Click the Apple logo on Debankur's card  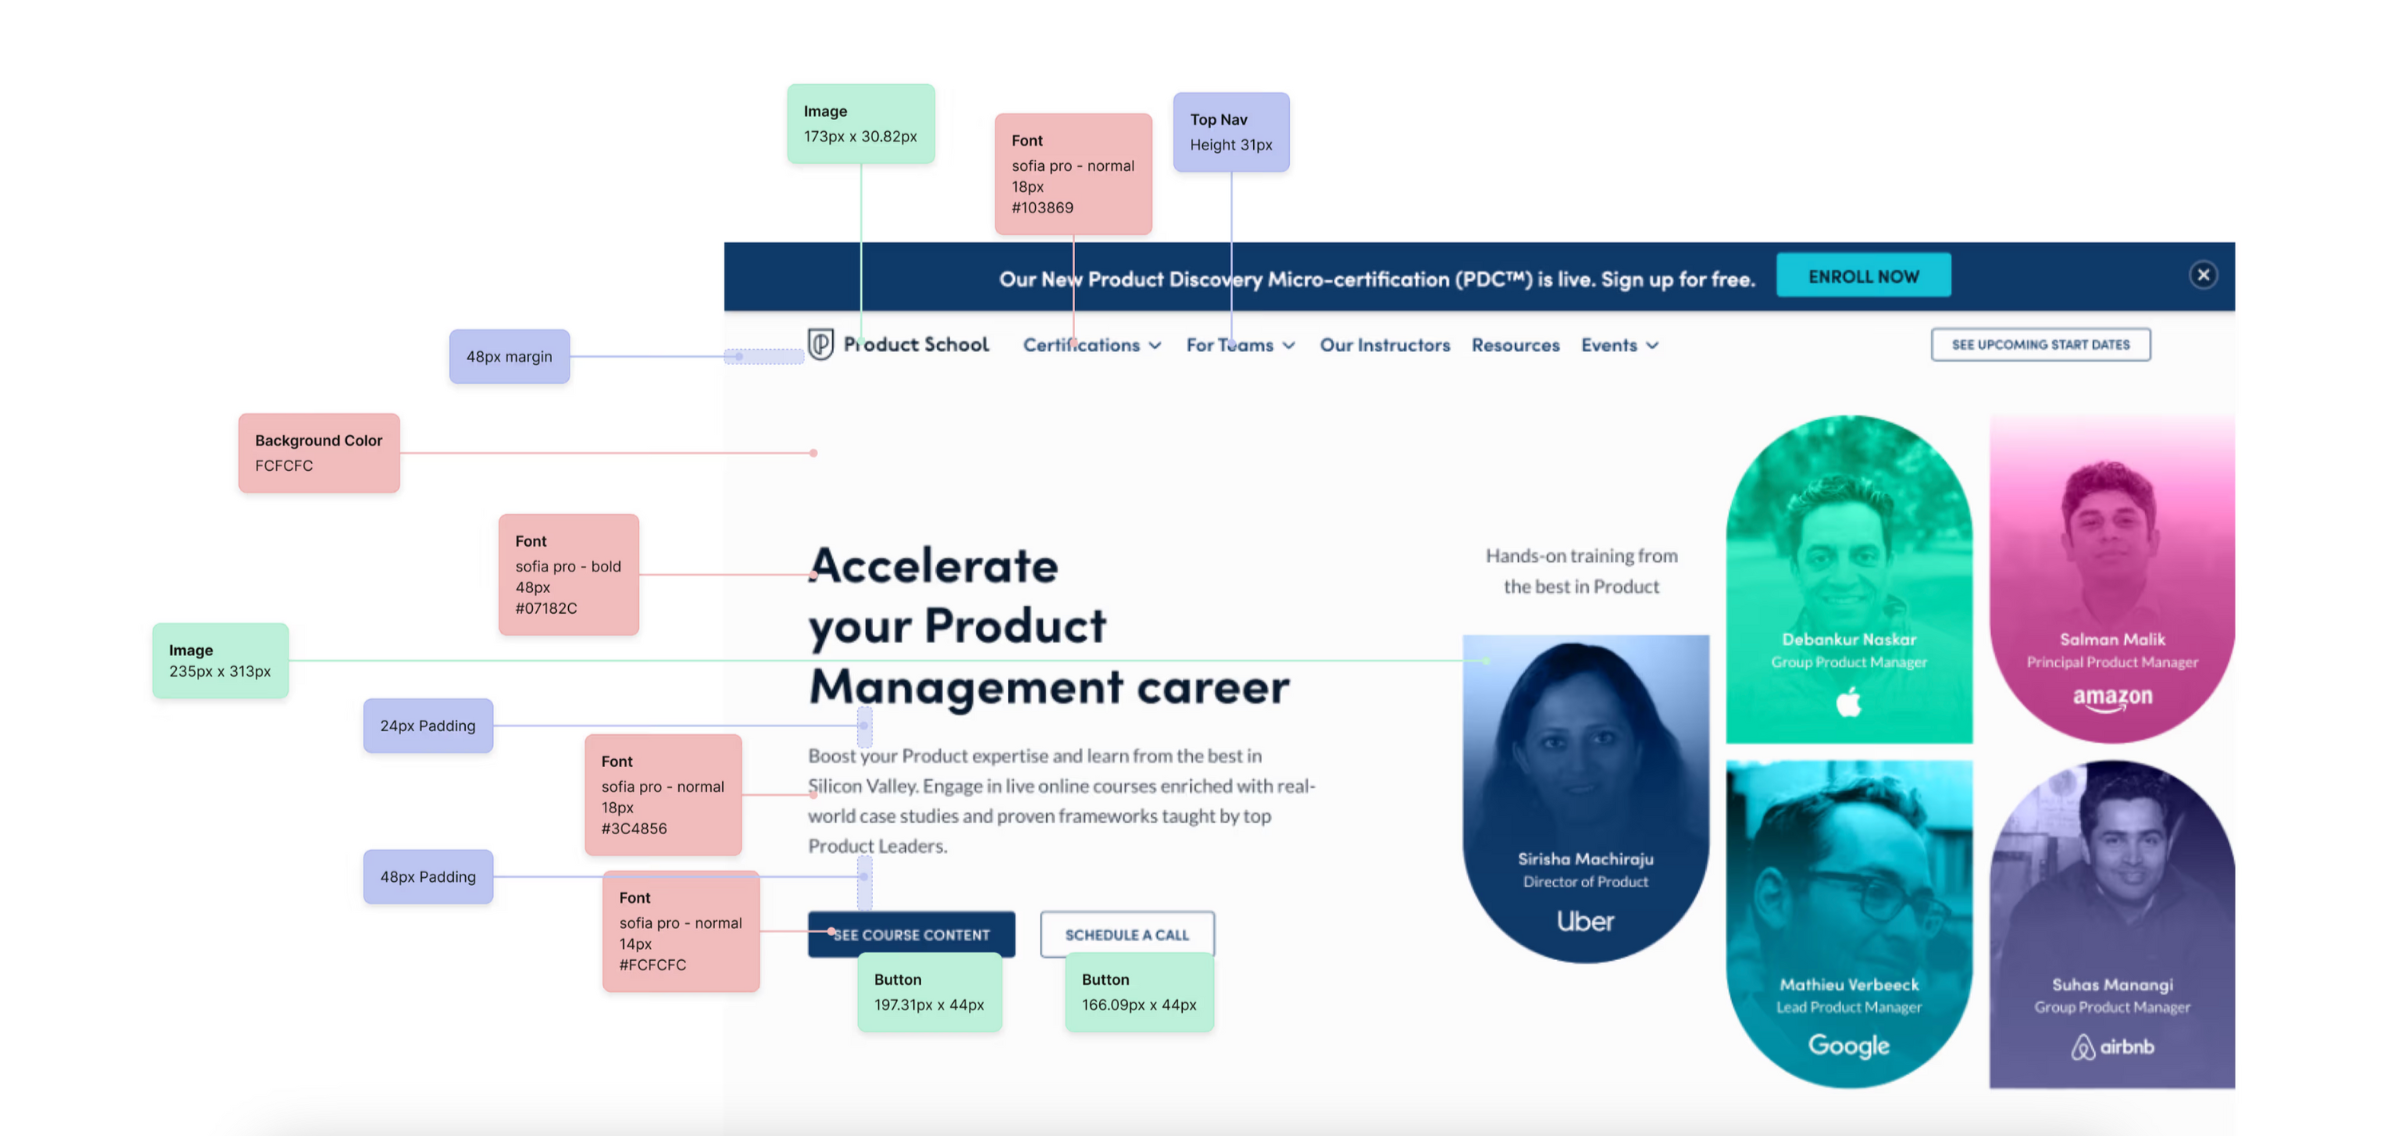pyautogui.click(x=1848, y=702)
